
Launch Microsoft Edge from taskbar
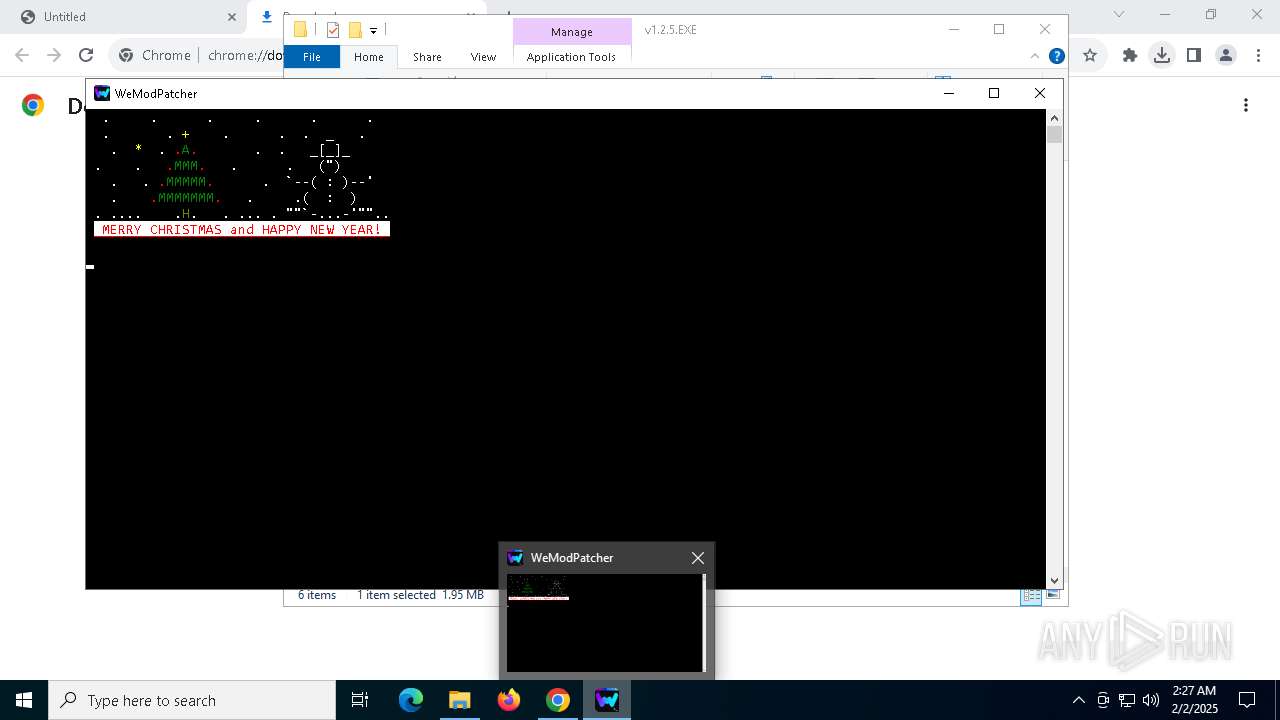pyautogui.click(x=411, y=700)
